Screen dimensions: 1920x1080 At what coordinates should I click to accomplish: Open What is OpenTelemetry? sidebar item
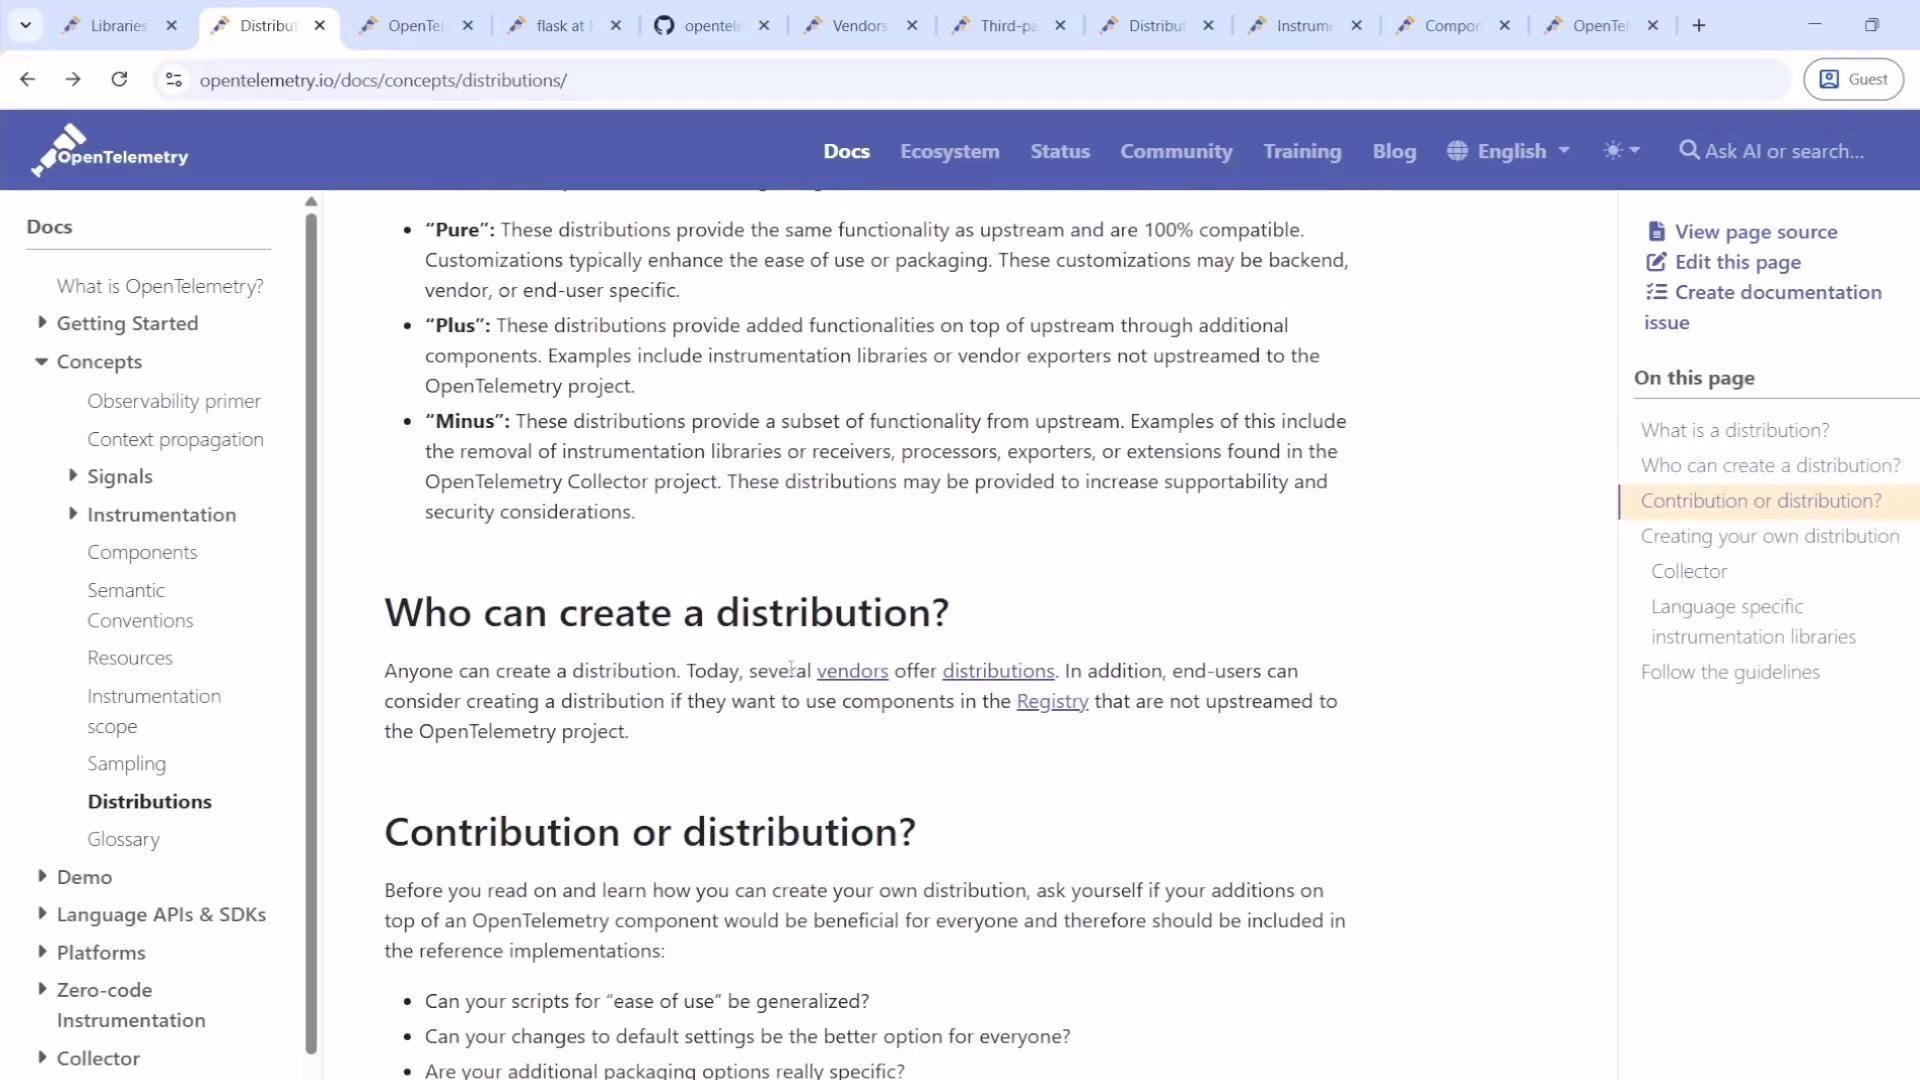tap(159, 286)
